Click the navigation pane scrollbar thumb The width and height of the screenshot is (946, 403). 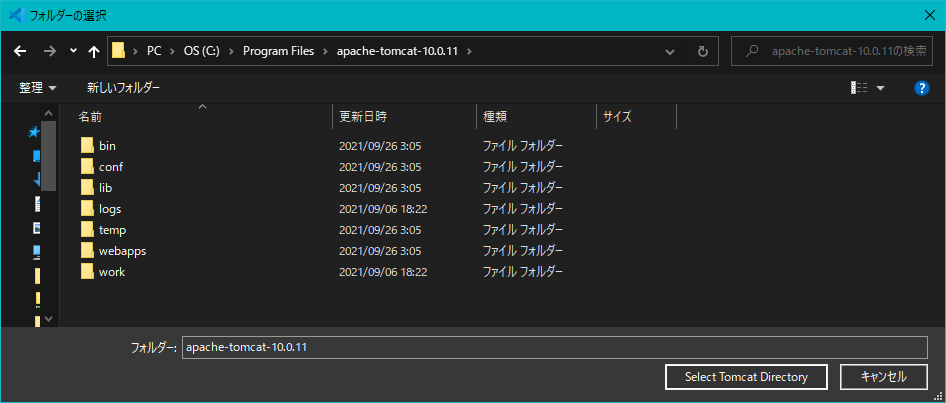[49, 156]
